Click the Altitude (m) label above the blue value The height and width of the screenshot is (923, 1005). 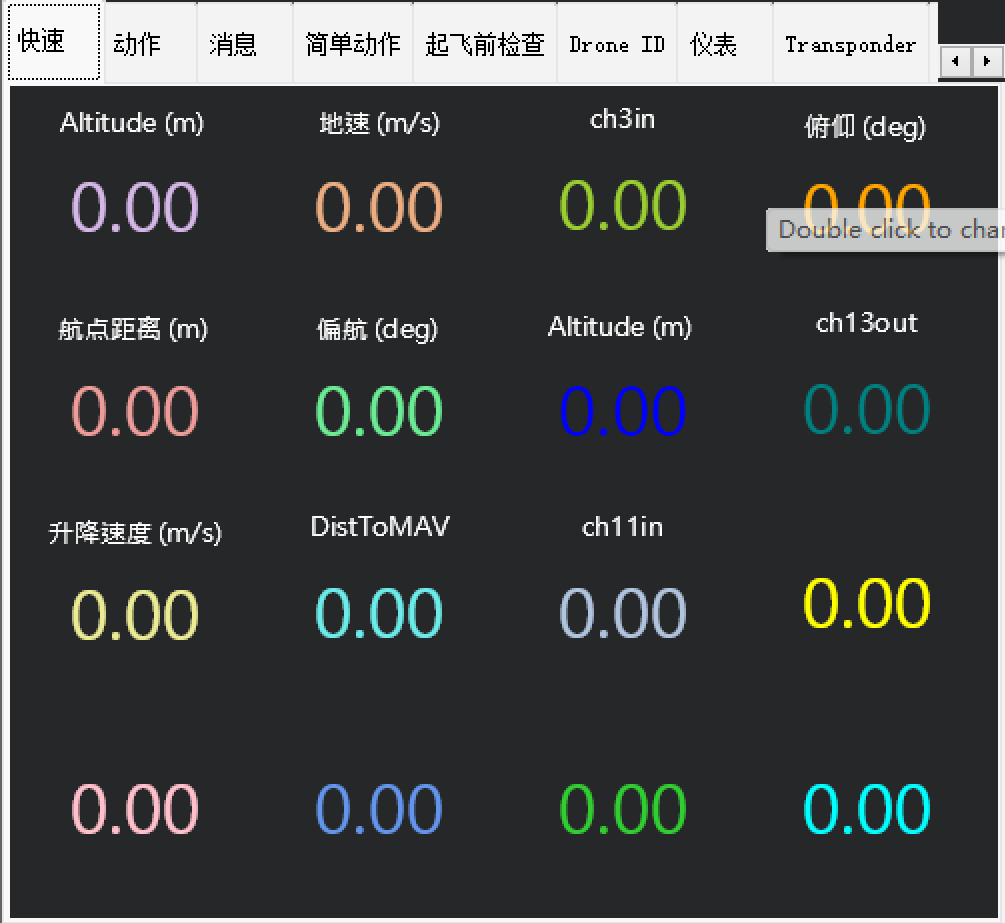(620, 327)
